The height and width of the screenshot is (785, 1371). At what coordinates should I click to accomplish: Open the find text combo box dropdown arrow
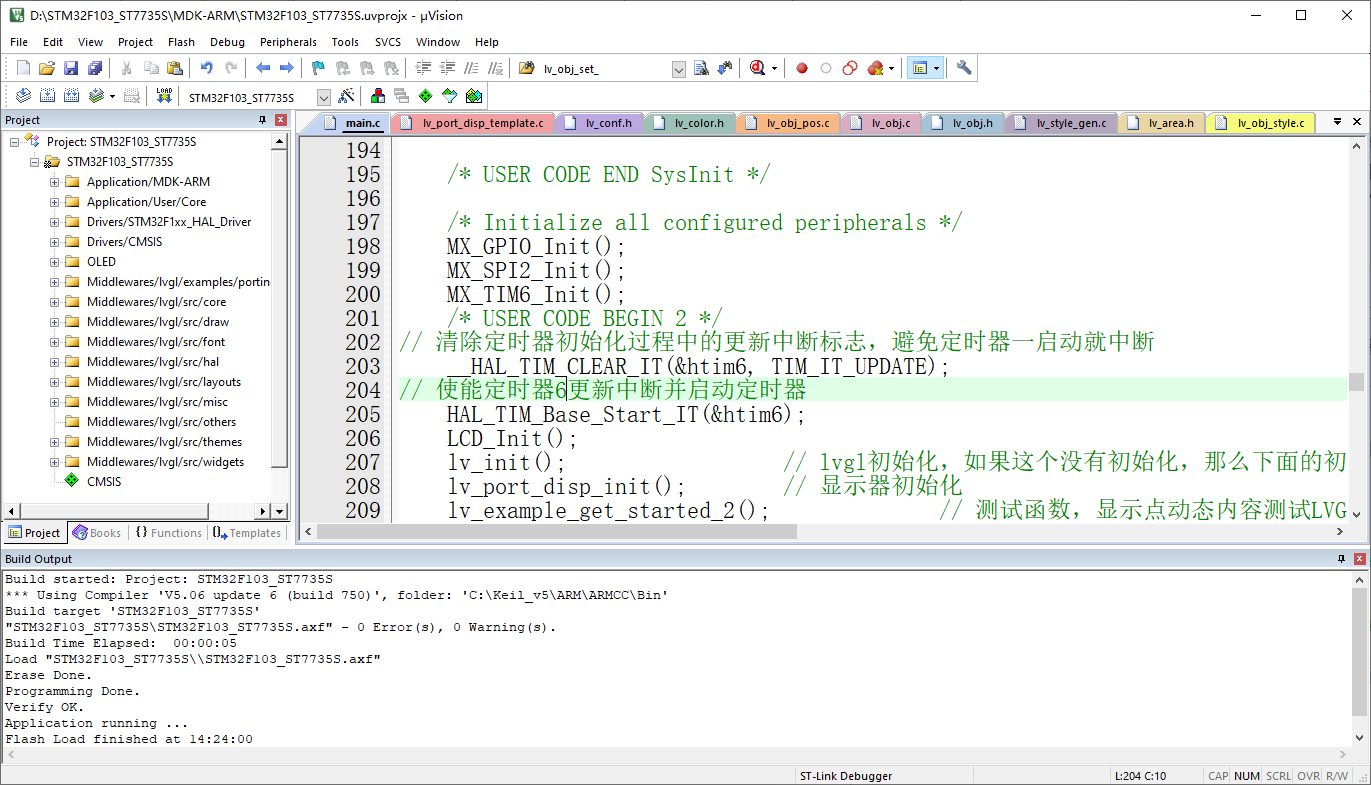pyautogui.click(x=679, y=68)
